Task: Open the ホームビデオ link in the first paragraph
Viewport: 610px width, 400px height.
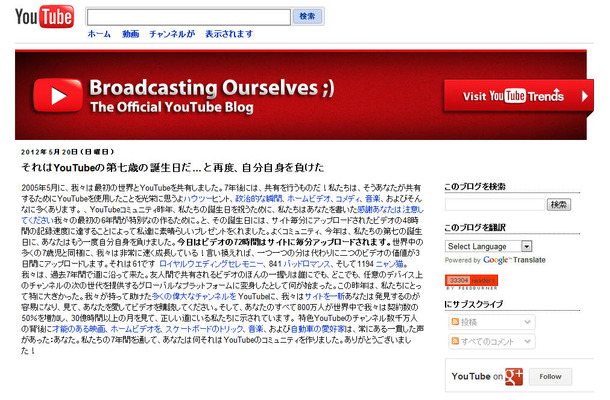Action: 309,199
